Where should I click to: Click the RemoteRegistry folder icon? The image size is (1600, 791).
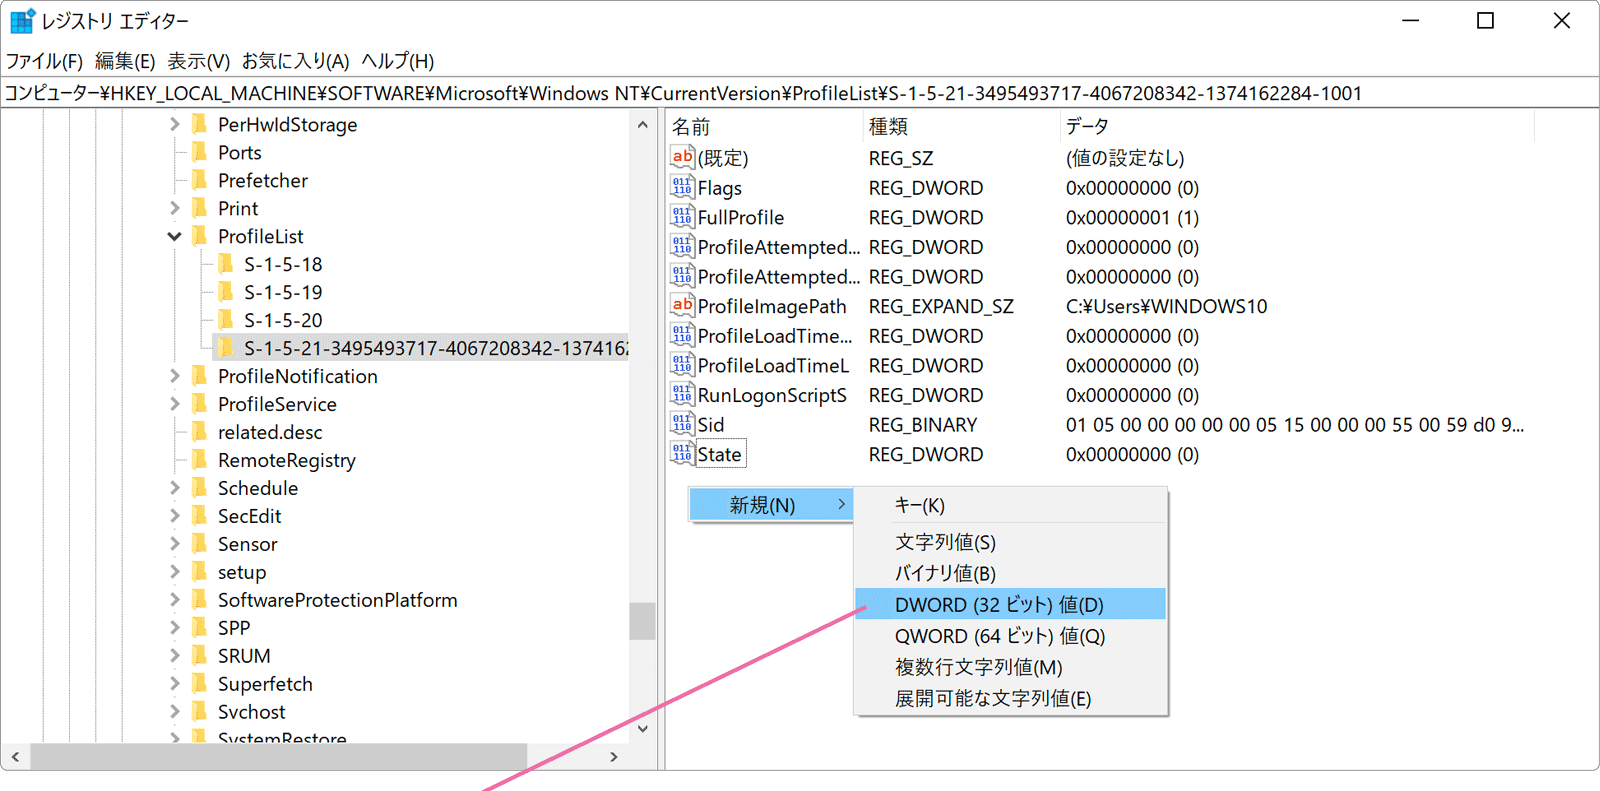[199, 460]
